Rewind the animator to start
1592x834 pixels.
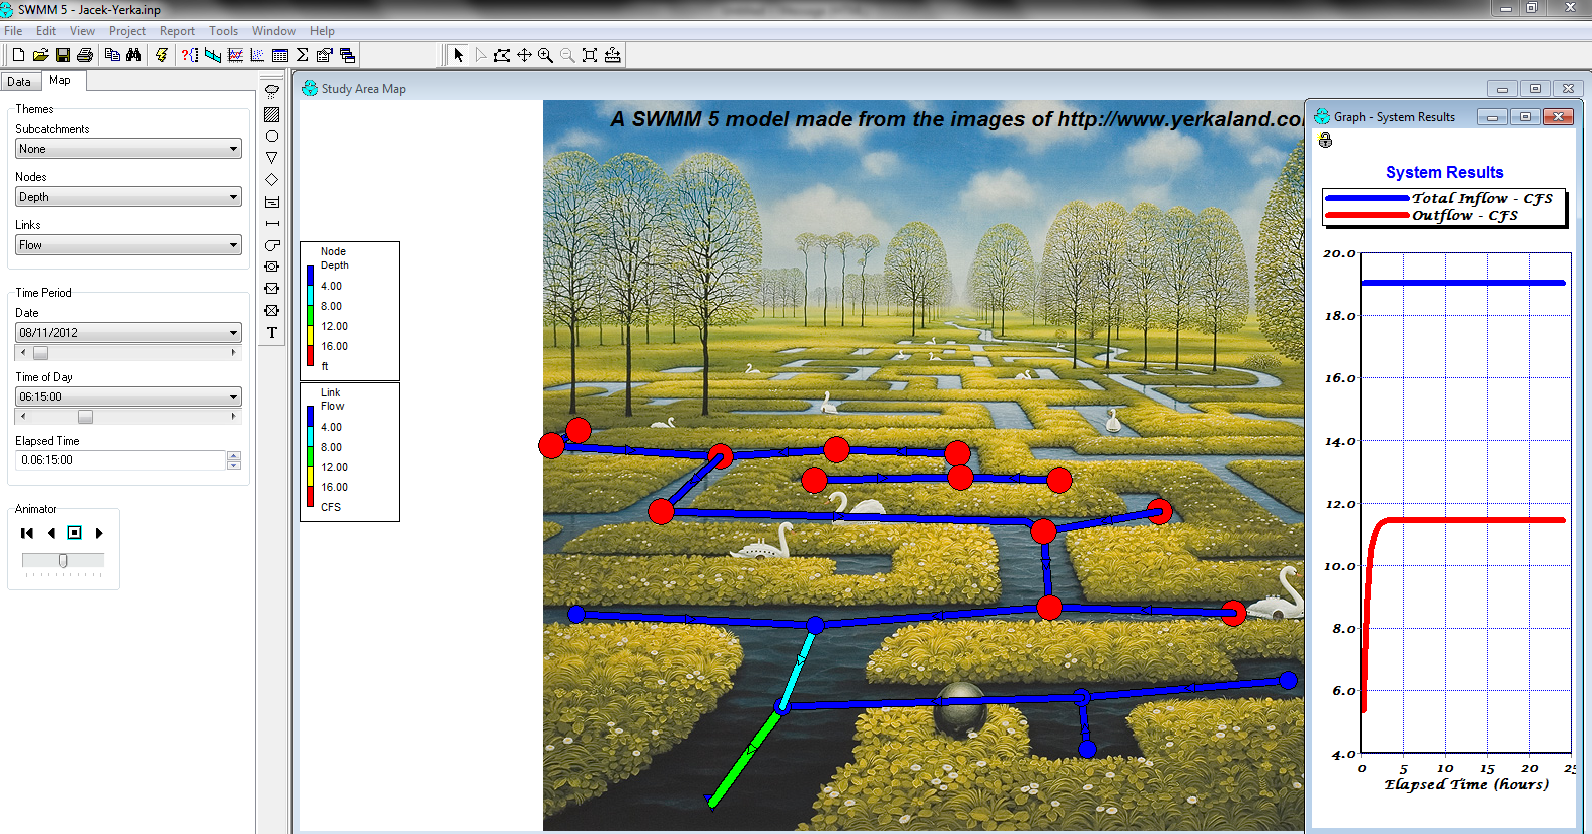point(27,533)
